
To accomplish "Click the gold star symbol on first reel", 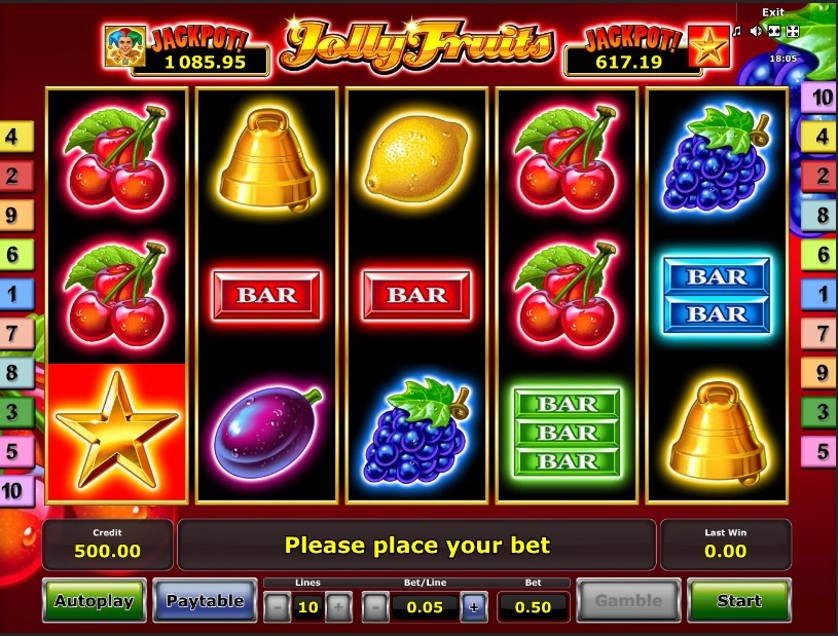I will (x=117, y=431).
